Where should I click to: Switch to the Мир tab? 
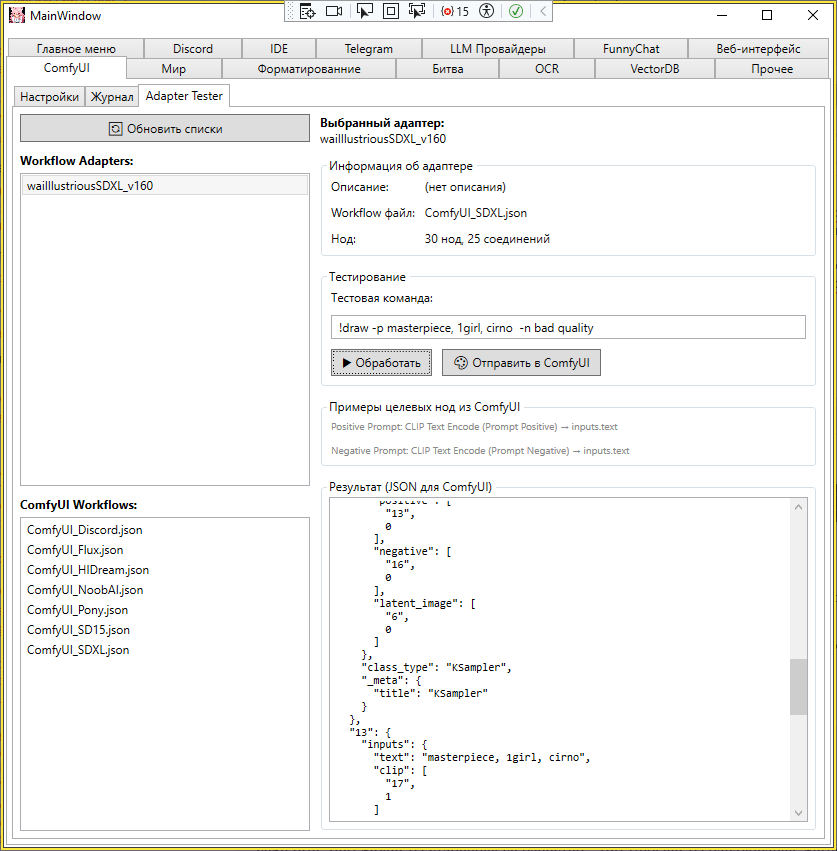pyautogui.click(x=174, y=69)
